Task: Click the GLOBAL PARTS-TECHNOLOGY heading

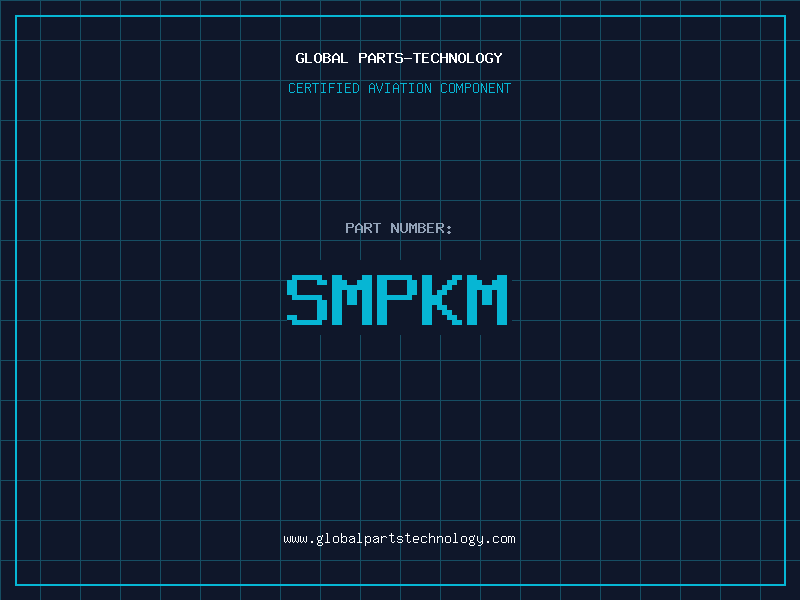Action: tap(399, 58)
